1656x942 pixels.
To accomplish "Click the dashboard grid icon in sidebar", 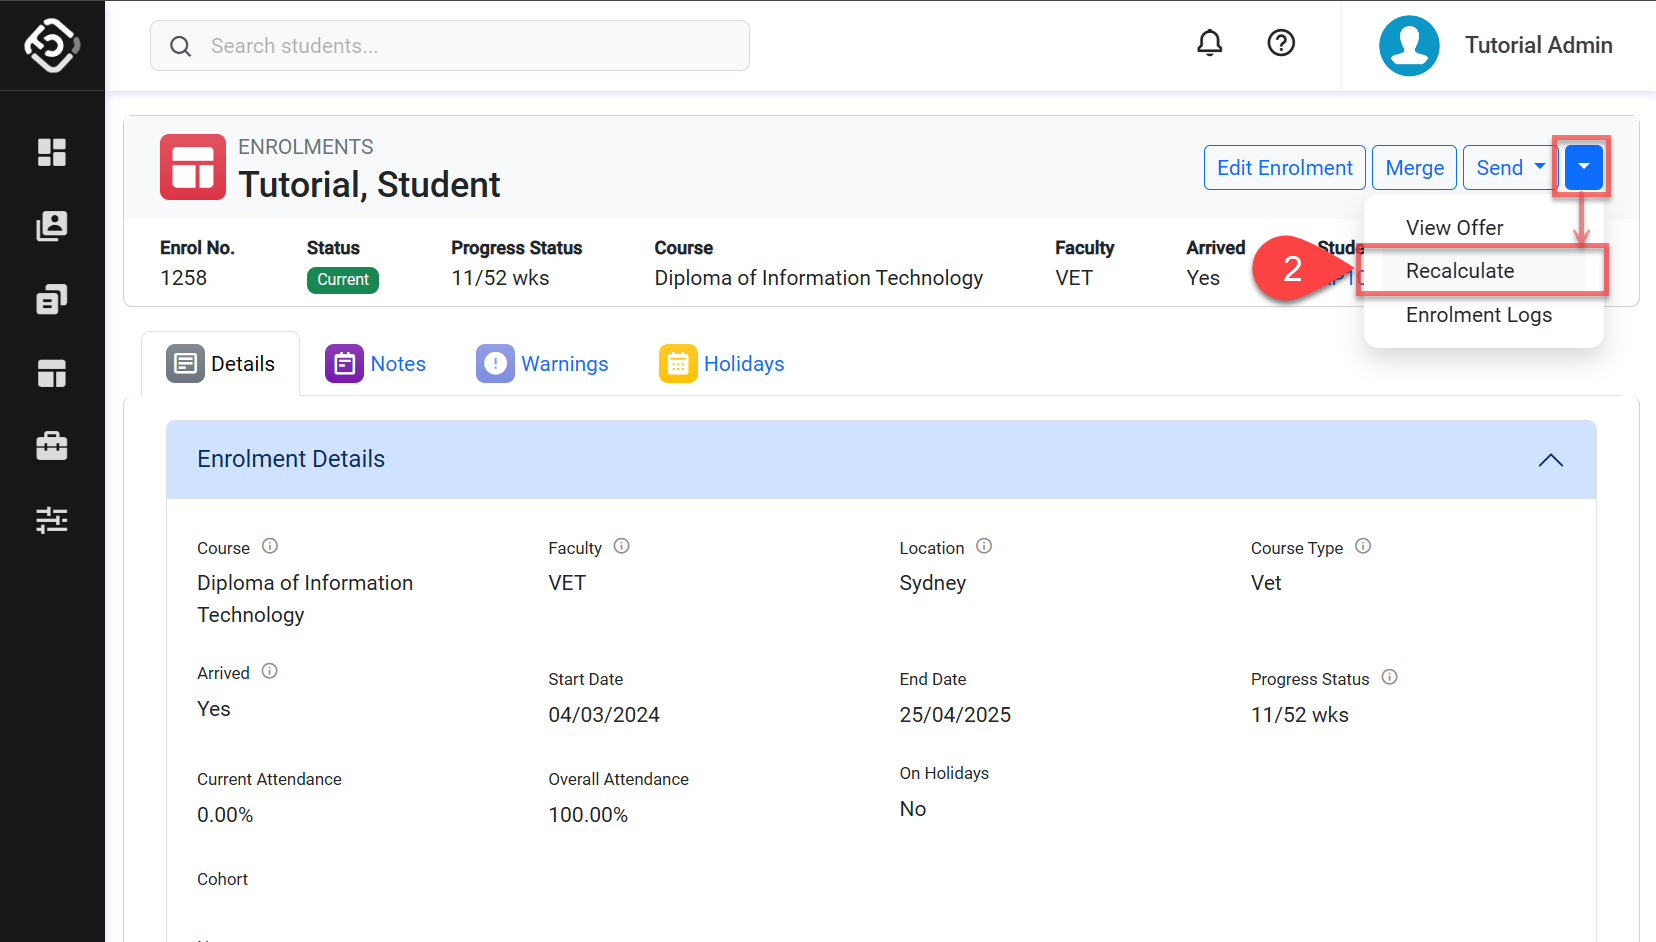I will [x=52, y=152].
